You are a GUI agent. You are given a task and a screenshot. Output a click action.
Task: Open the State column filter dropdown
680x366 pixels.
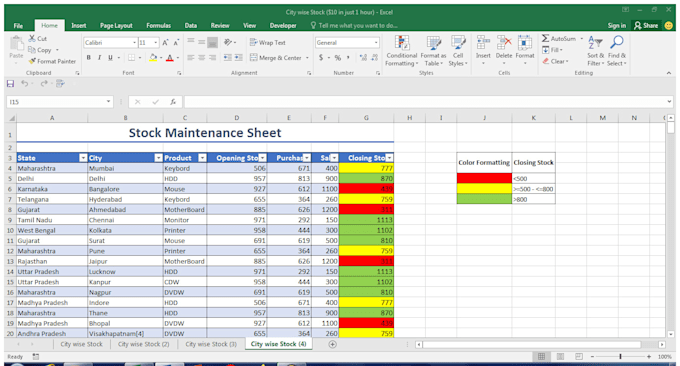pyautogui.click(x=83, y=158)
